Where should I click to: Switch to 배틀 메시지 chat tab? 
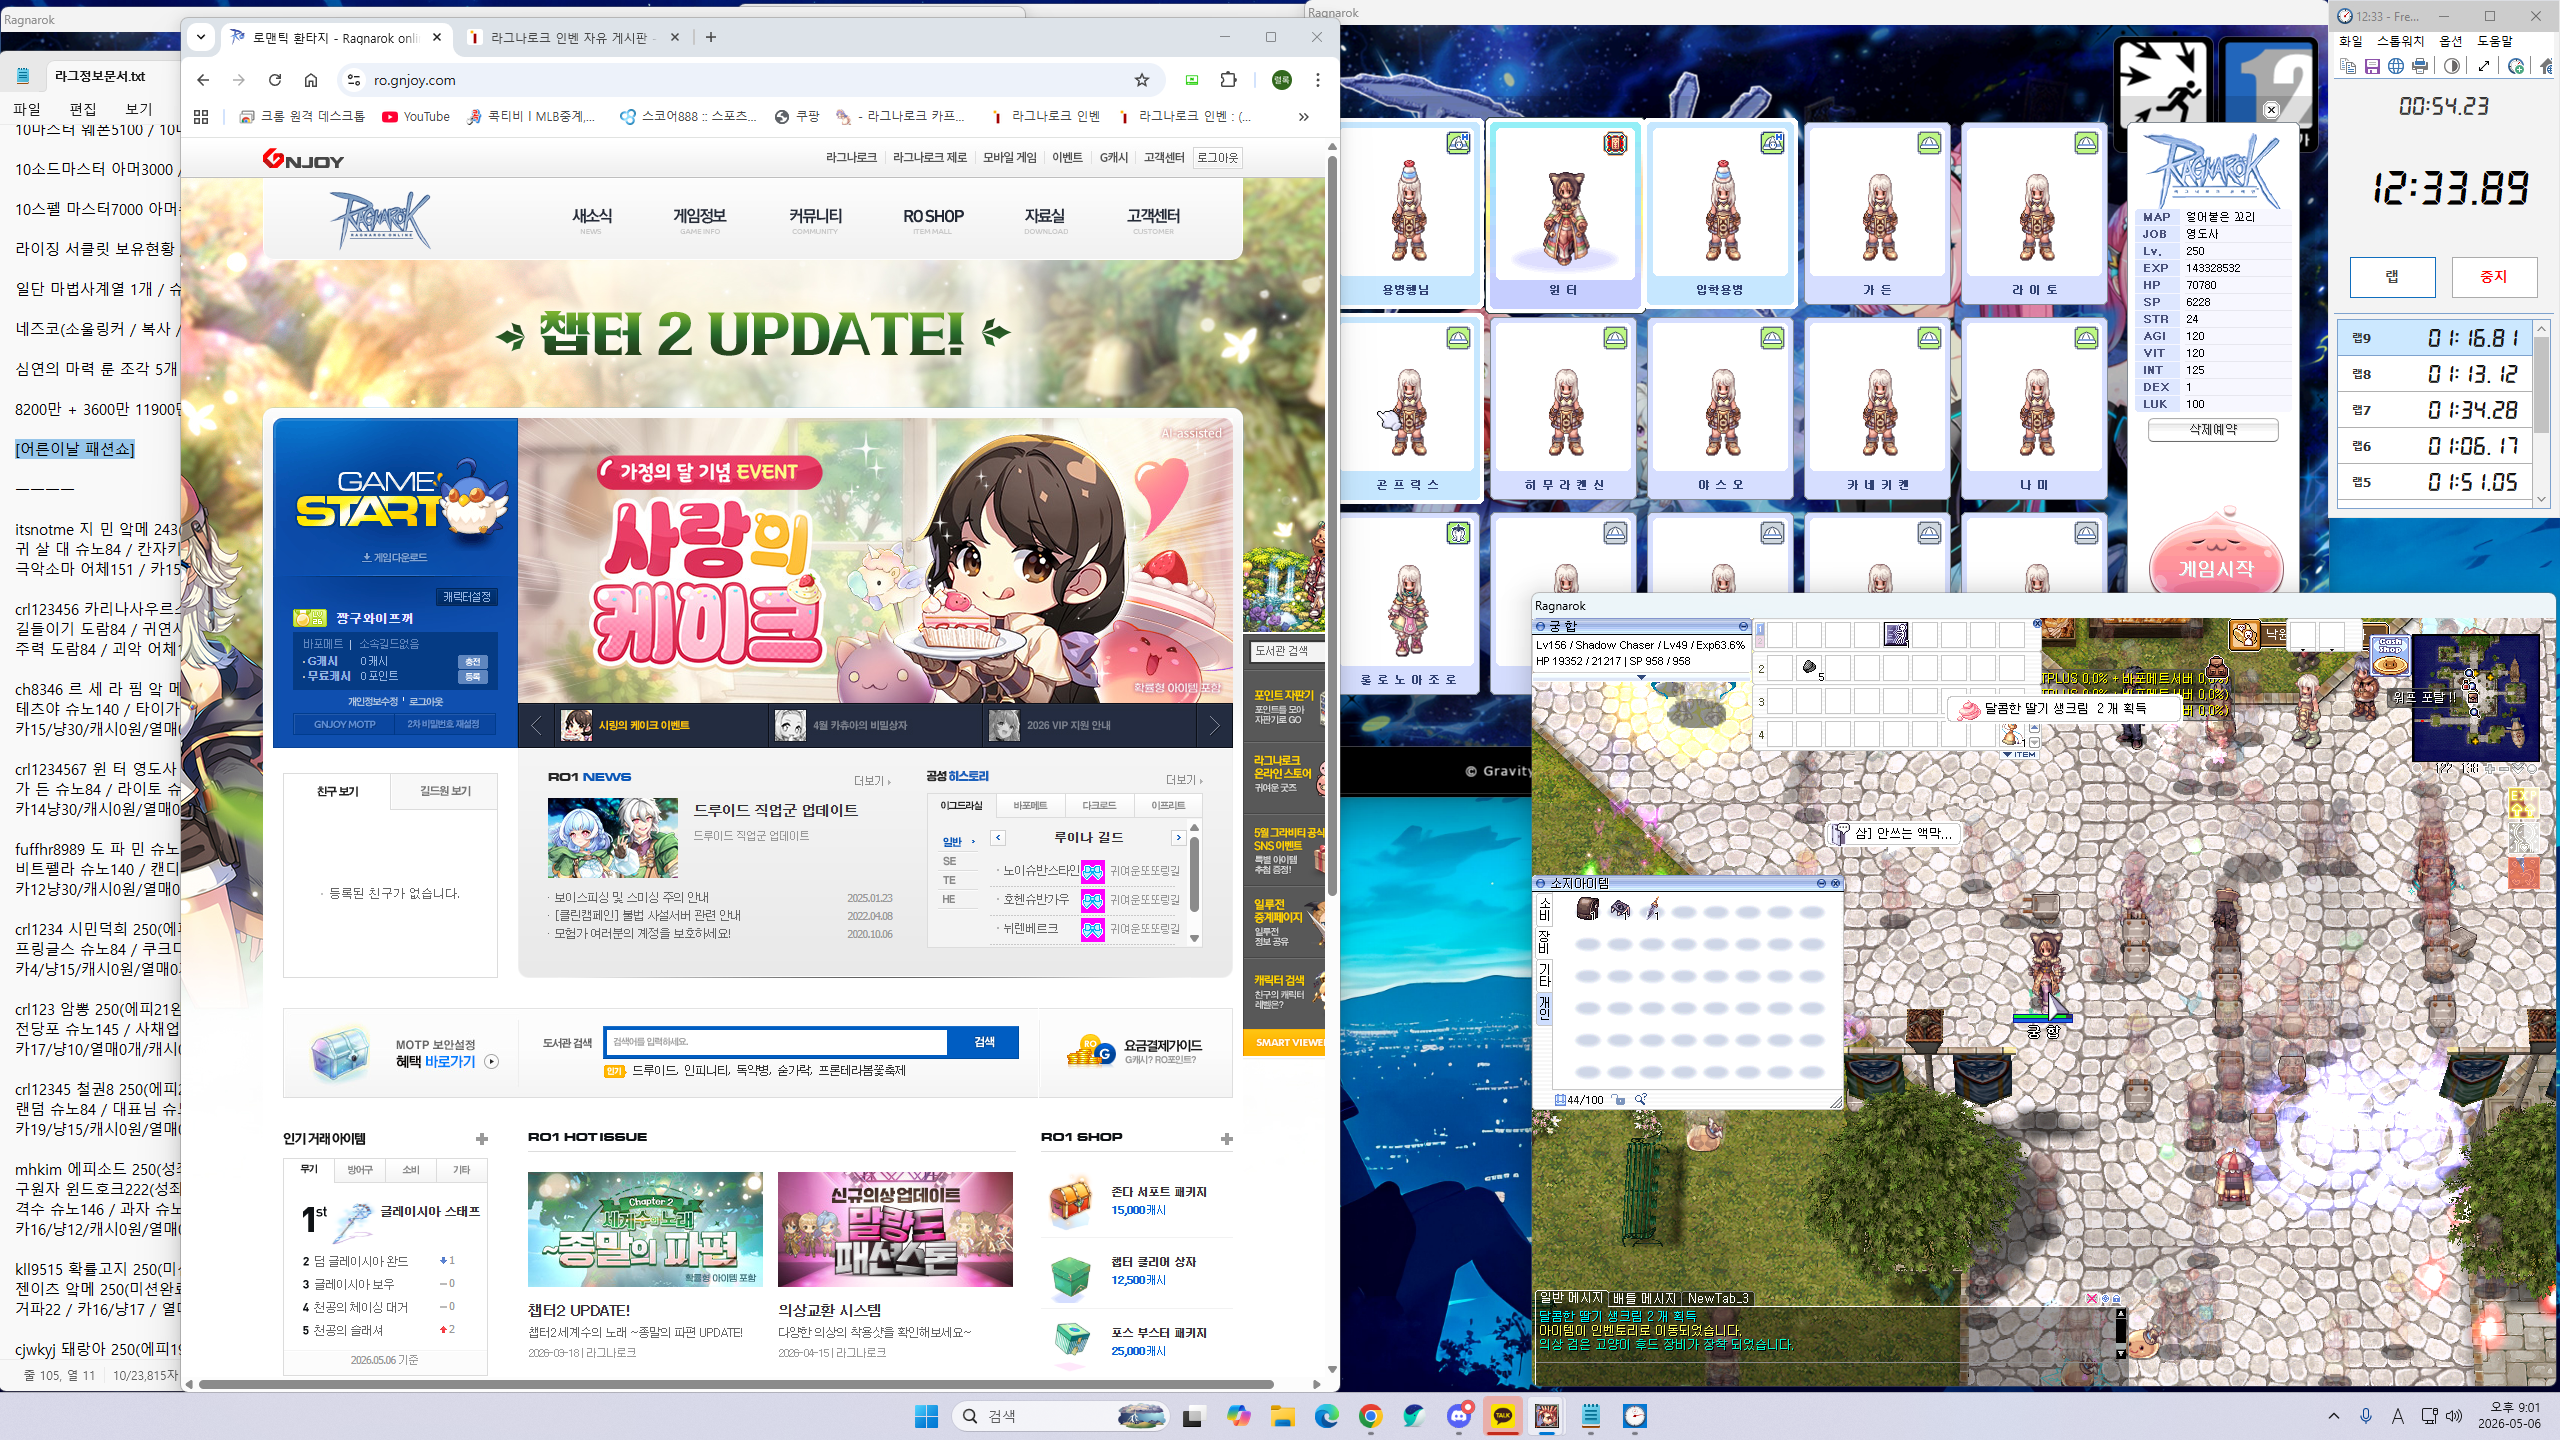pos(1644,1299)
